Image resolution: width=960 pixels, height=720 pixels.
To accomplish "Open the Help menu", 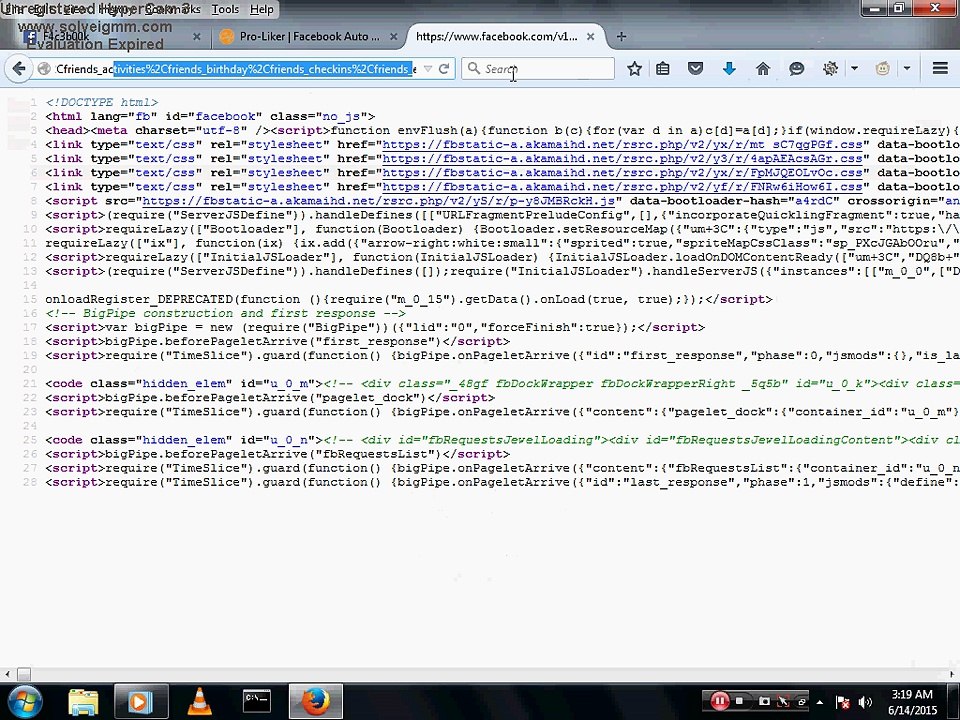I will (x=261, y=9).
